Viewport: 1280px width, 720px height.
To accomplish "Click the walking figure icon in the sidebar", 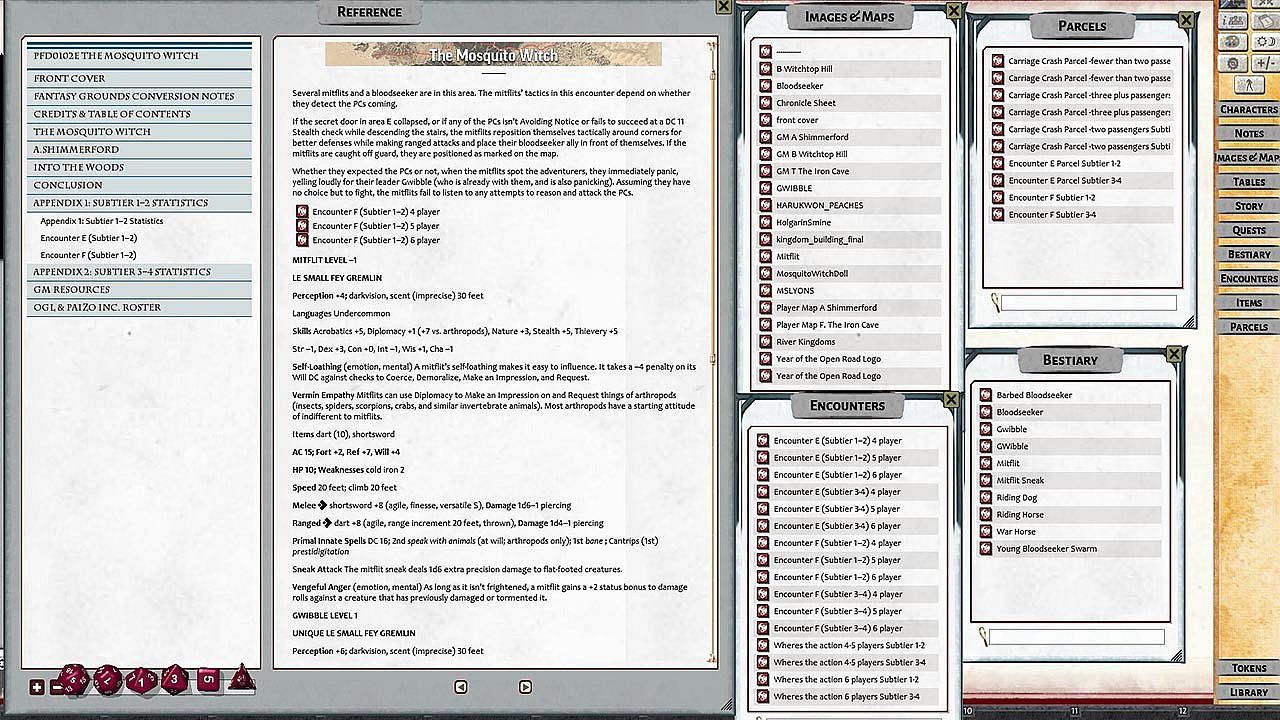I will pos(1249,85).
